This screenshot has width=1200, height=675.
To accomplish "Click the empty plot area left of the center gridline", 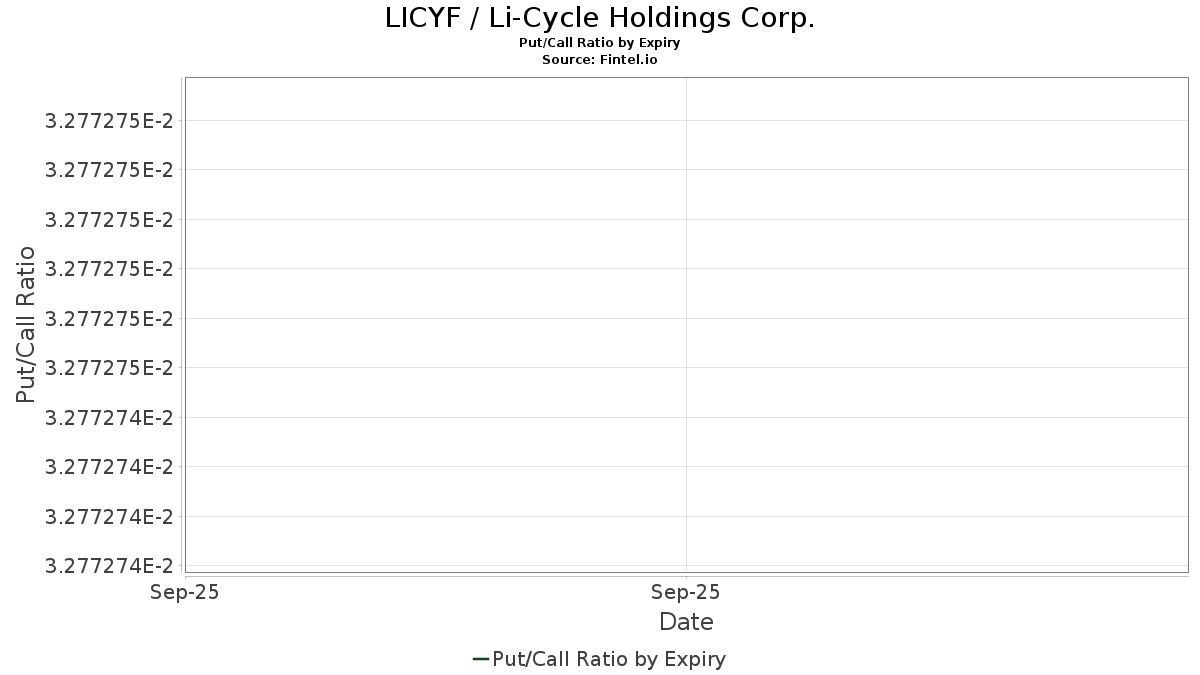I will 435,325.
